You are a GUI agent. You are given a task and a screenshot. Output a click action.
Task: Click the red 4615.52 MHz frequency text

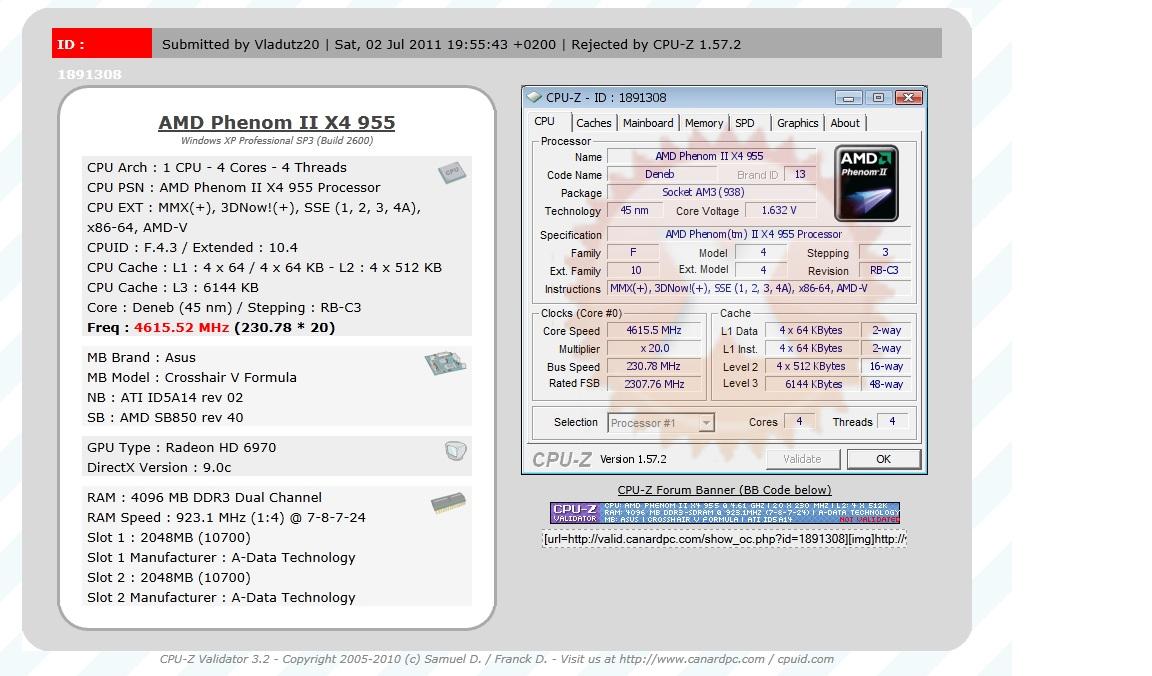pyautogui.click(x=181, y=328)
